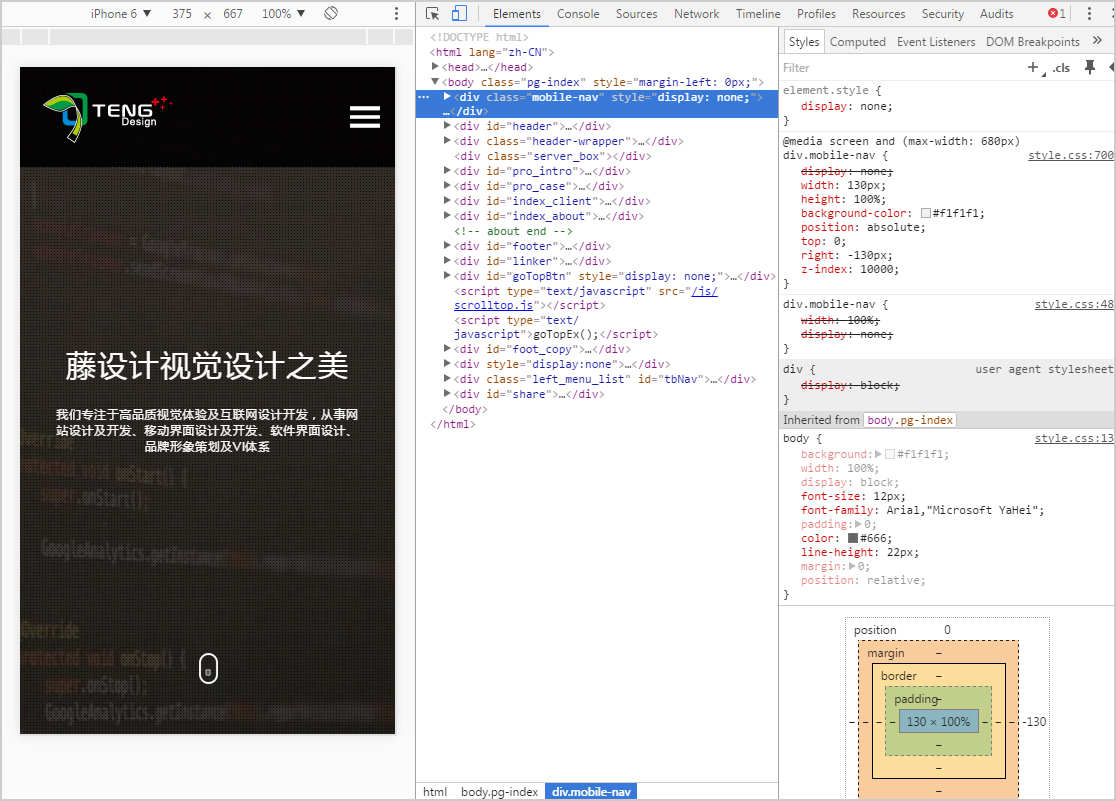Open style.css:700 source link
The width and height of the screenshot is (1116, 801).
click(1070, 155)
